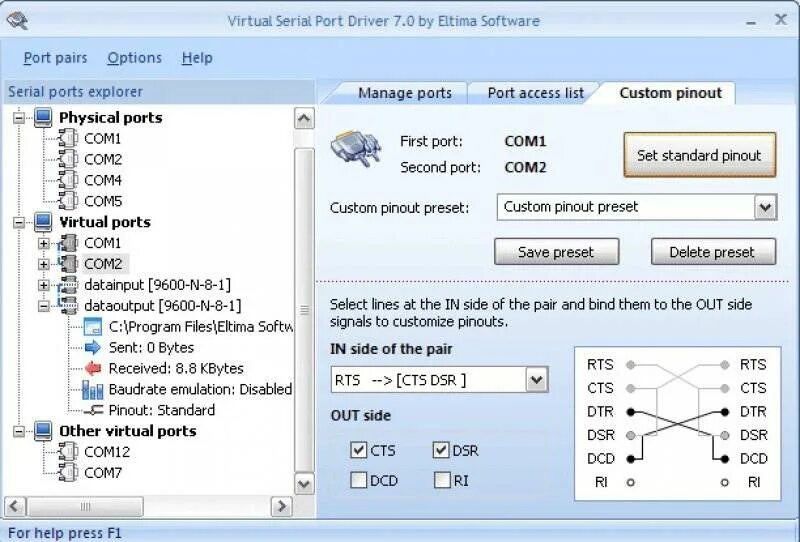Viewport: 800px width, 542px height.
Task: Click the Save preset button
Action: [556, 252]
